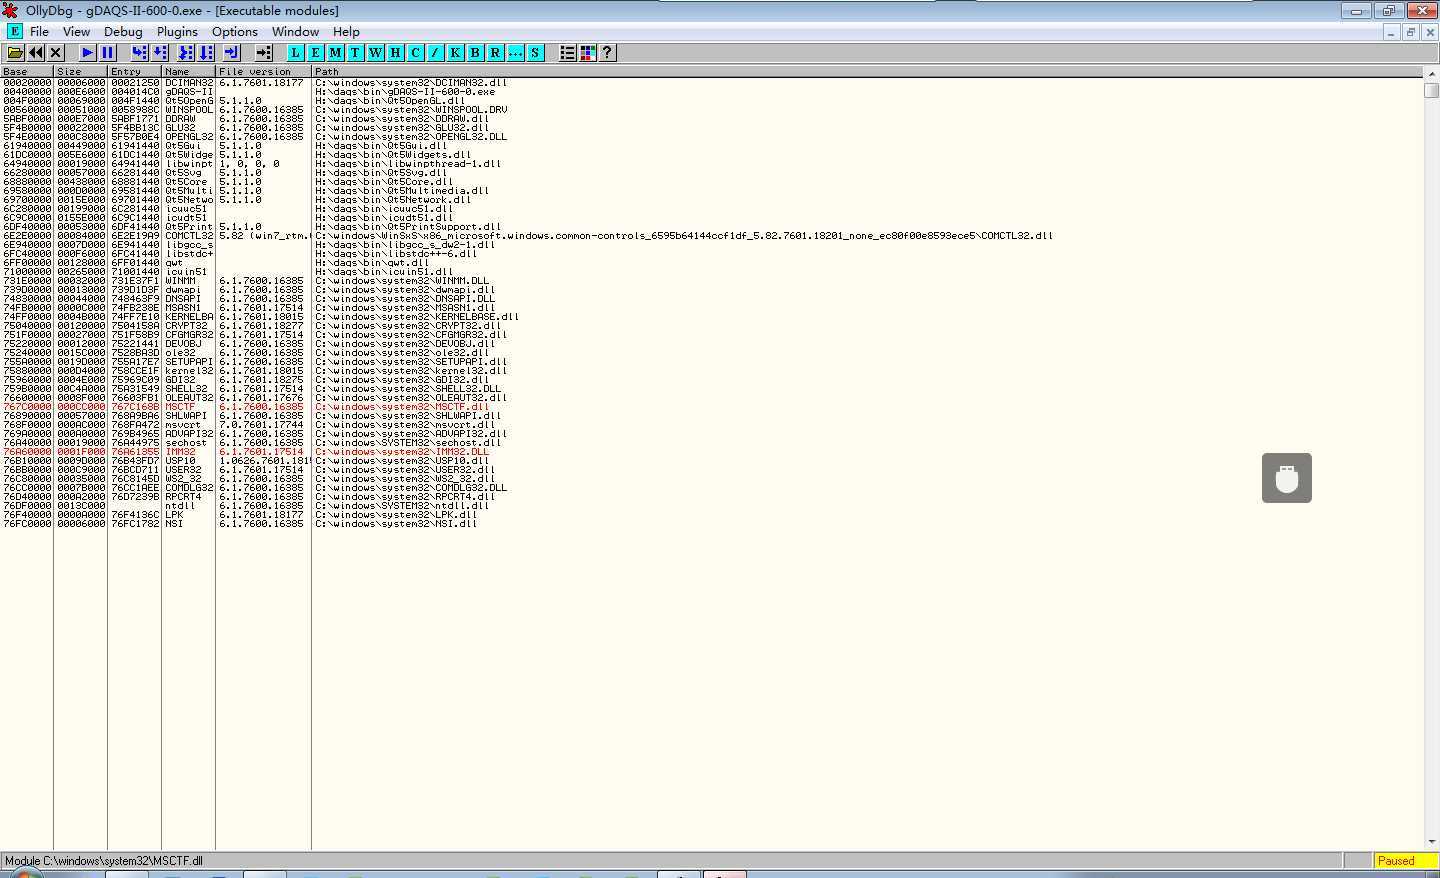Run program with the play icon
The image size is (1440, 878).
(87, 52)
